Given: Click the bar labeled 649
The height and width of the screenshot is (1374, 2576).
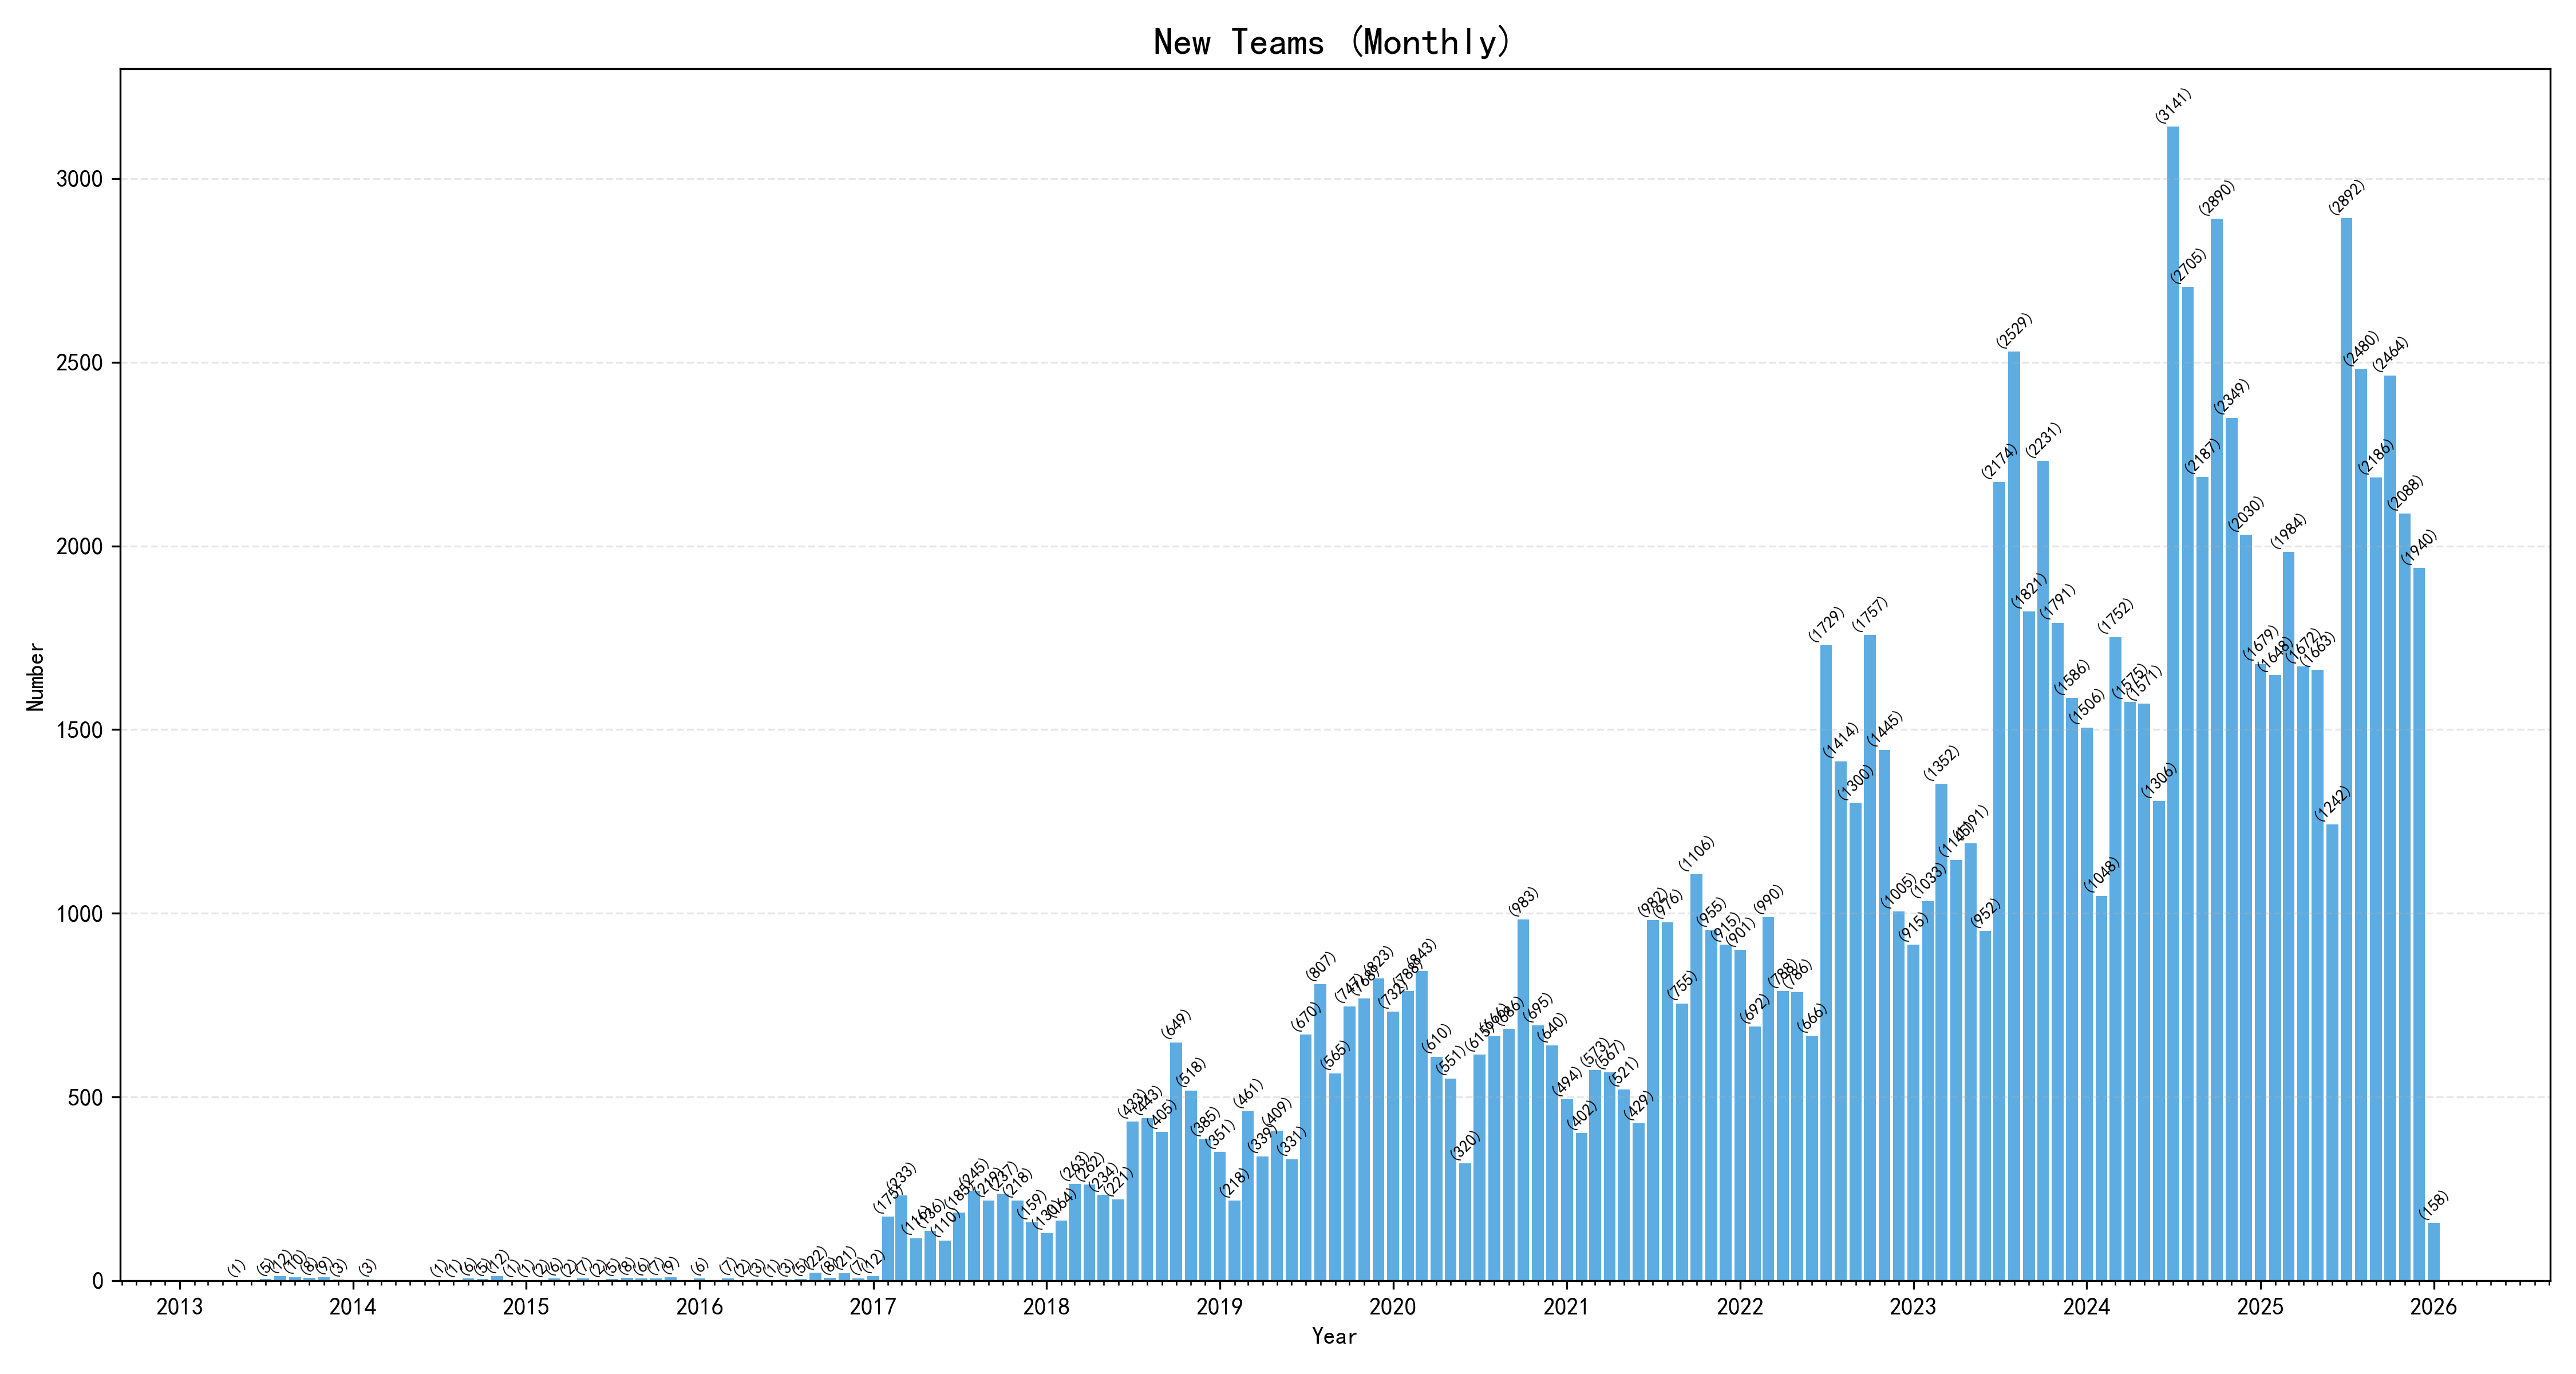Looking at the screenshot, I should (x=1176, y=1161).
